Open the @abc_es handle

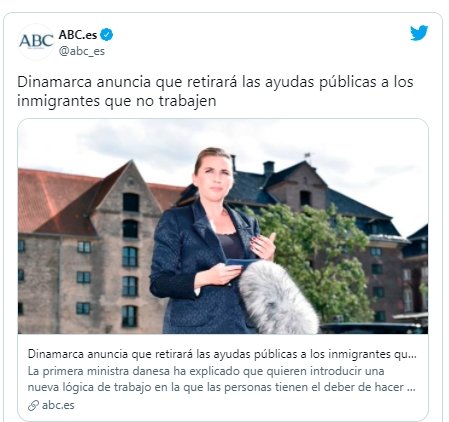pyautogui.click(x=82, y=51)
